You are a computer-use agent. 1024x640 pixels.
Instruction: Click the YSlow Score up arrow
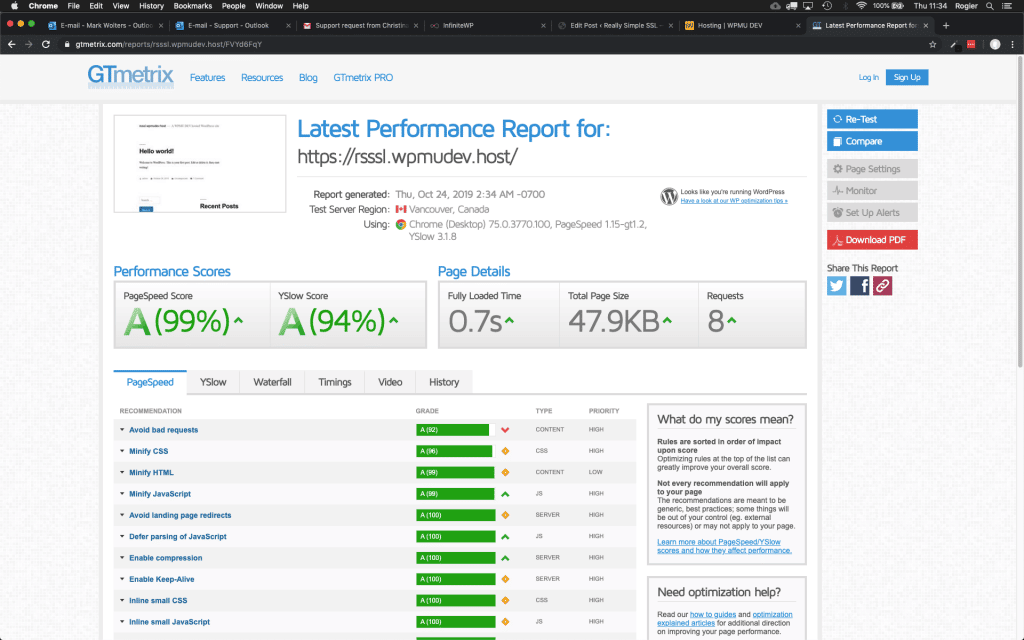click(x=394, y=320)
